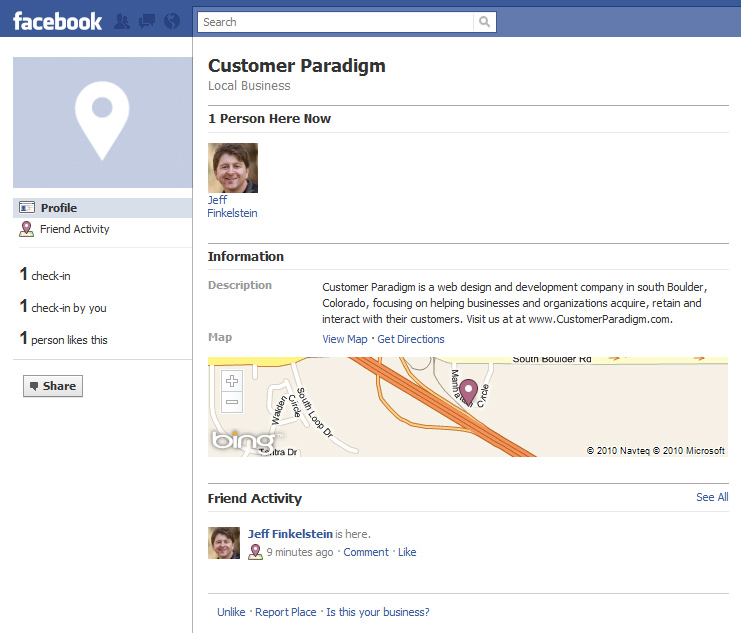Open the Get Directions link
Viewport: 741px width, 633px height.
click(411, 339)
